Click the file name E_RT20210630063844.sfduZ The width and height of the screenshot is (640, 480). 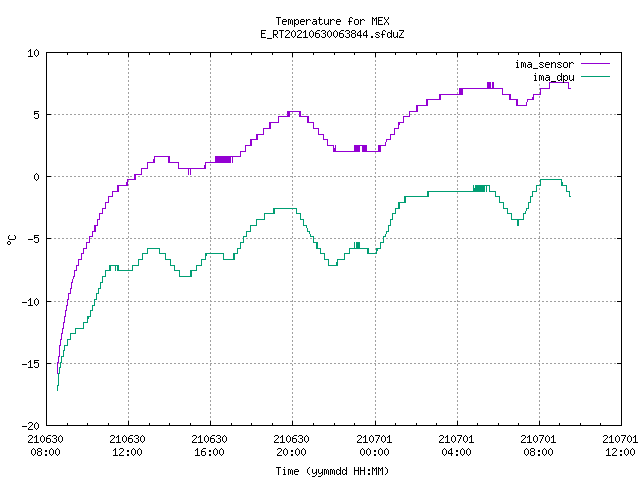click(332, 34)
